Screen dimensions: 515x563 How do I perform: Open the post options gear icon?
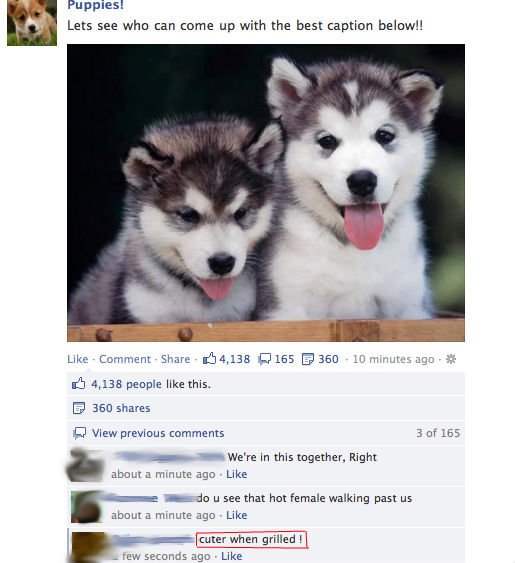[451, 359]
